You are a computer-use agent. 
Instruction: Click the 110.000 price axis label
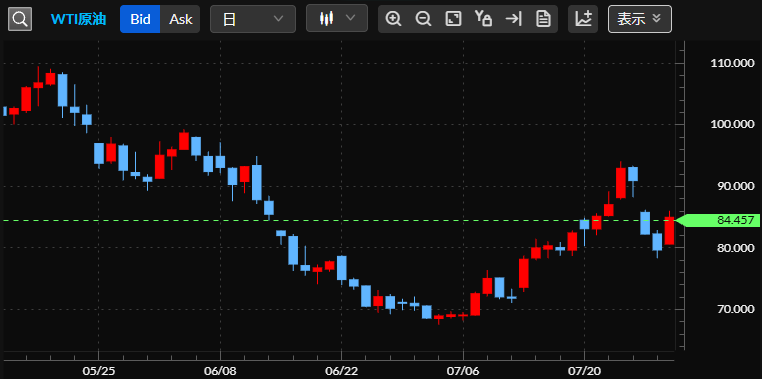click(x=732, y=63)
